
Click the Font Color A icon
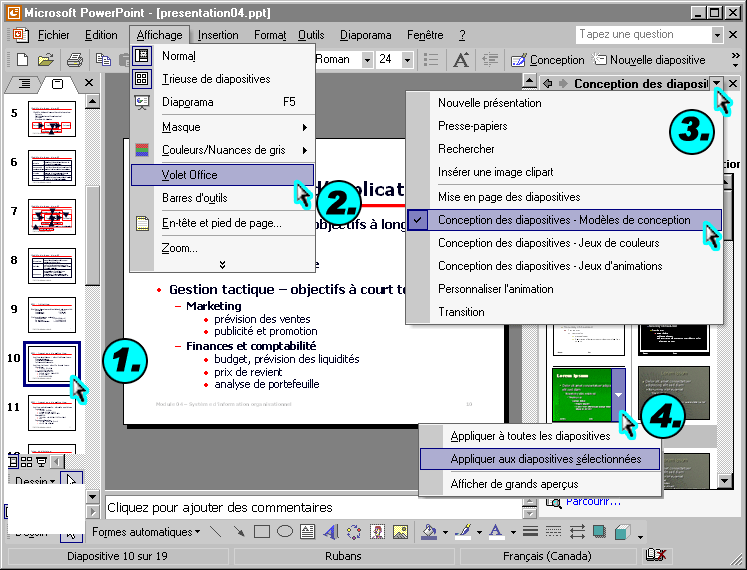[496, 532]
